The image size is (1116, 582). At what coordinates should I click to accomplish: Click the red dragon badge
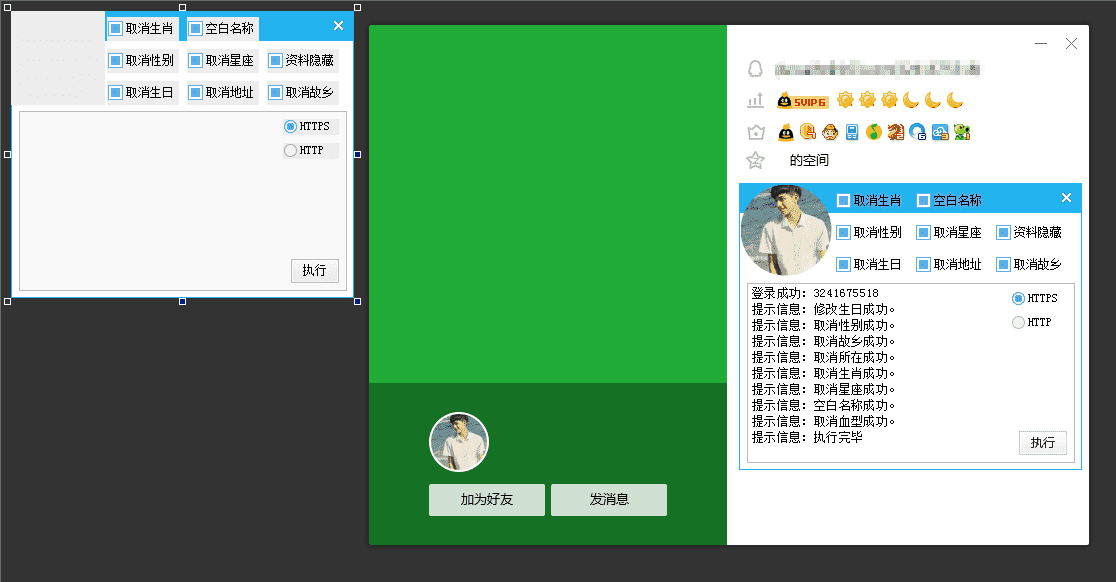tap(896, 132)
